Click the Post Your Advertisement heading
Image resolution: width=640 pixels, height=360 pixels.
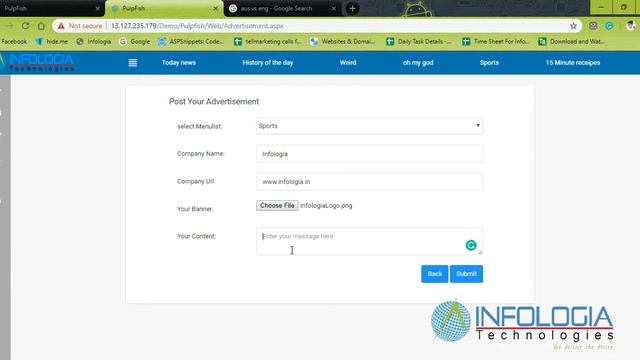click(x=214, y=102)
